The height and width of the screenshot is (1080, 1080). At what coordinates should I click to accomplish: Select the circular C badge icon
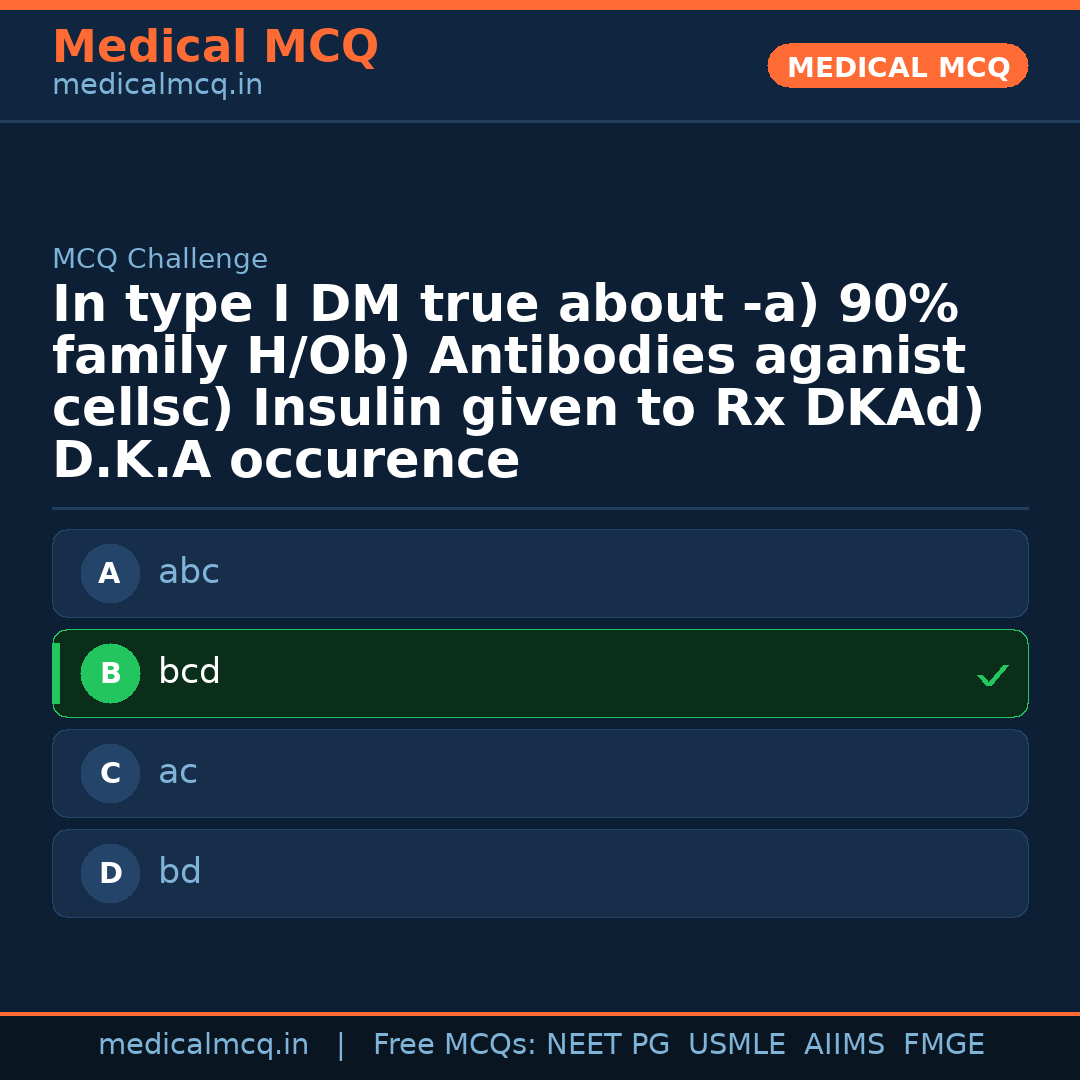pyautogui.click(x=110, y=773)
